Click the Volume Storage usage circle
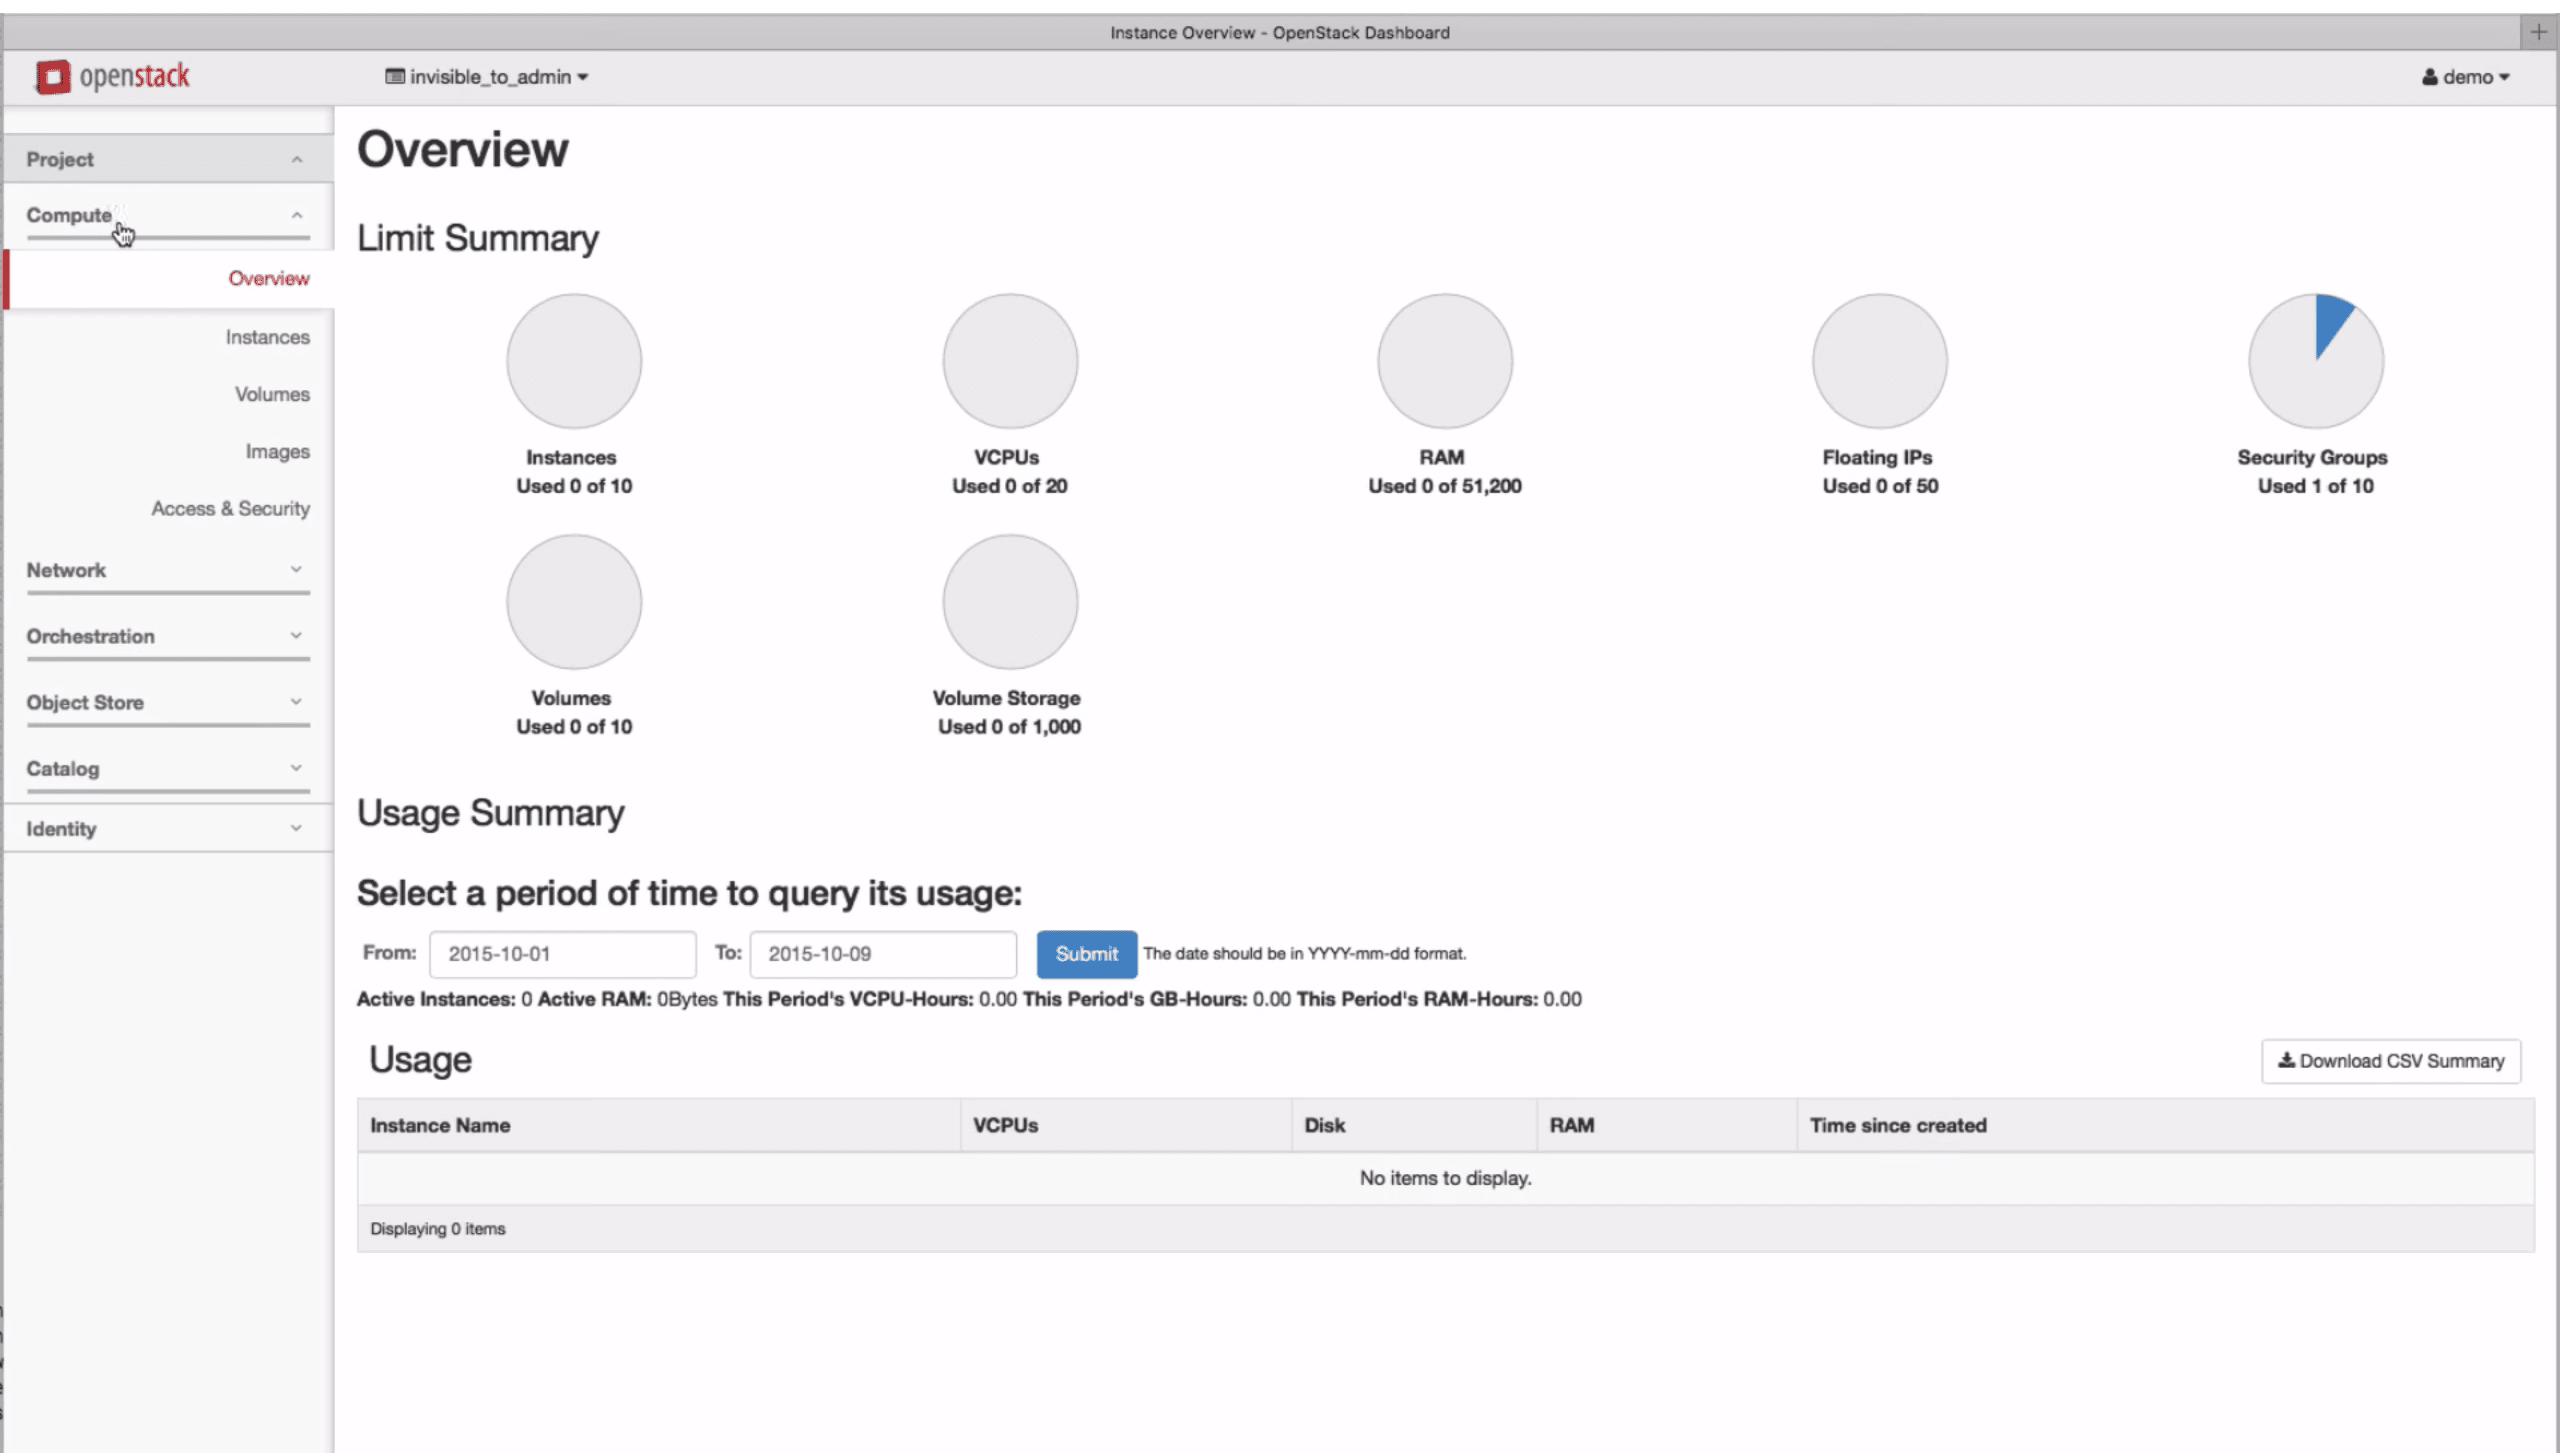This screenshot has width=2560, height=1453. pos(1009,601)
